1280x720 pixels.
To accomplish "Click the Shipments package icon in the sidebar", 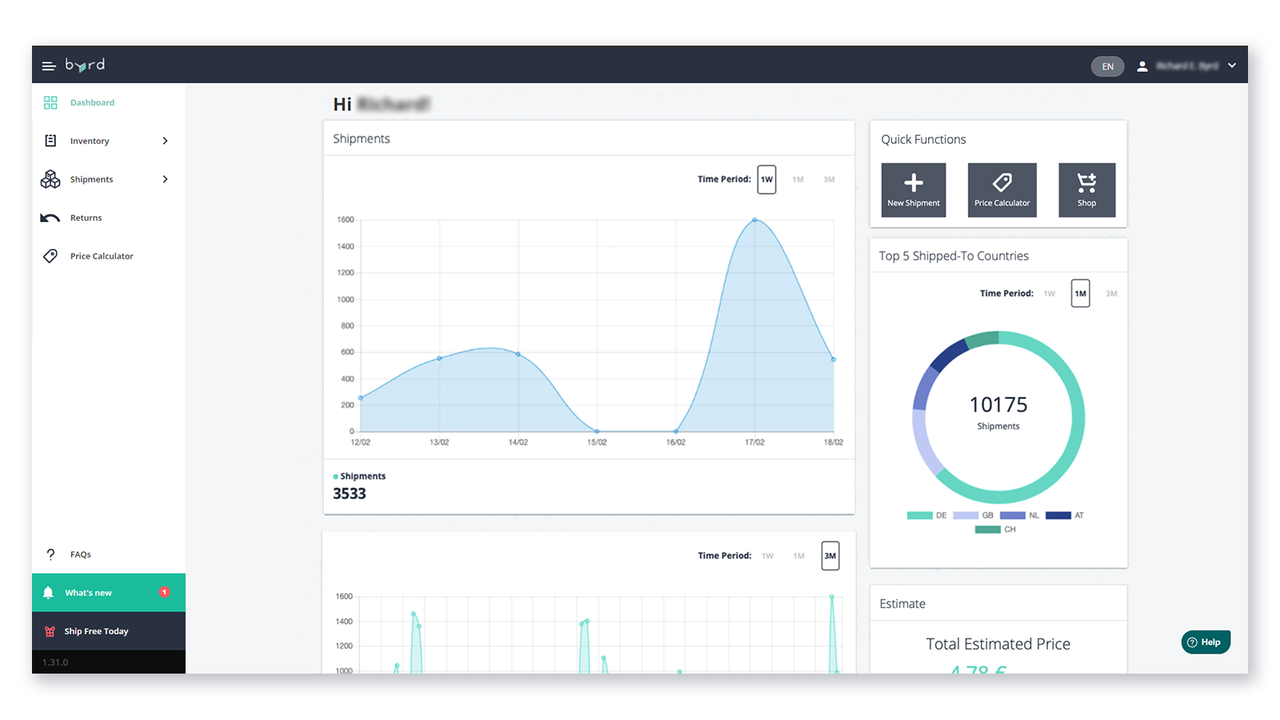I will pos(50,179).
